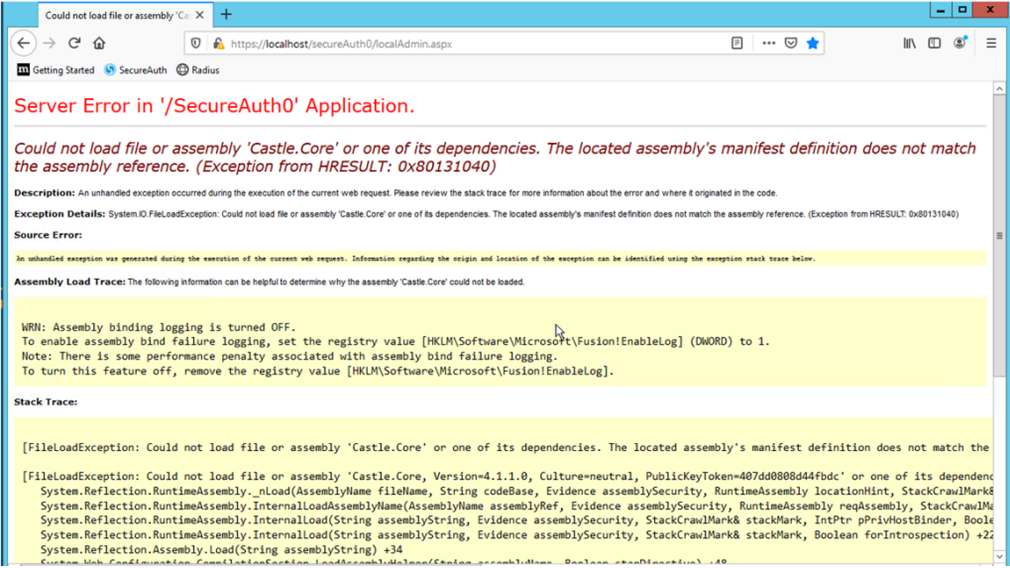Click the 'Source Error:' label

click(48, 235)
